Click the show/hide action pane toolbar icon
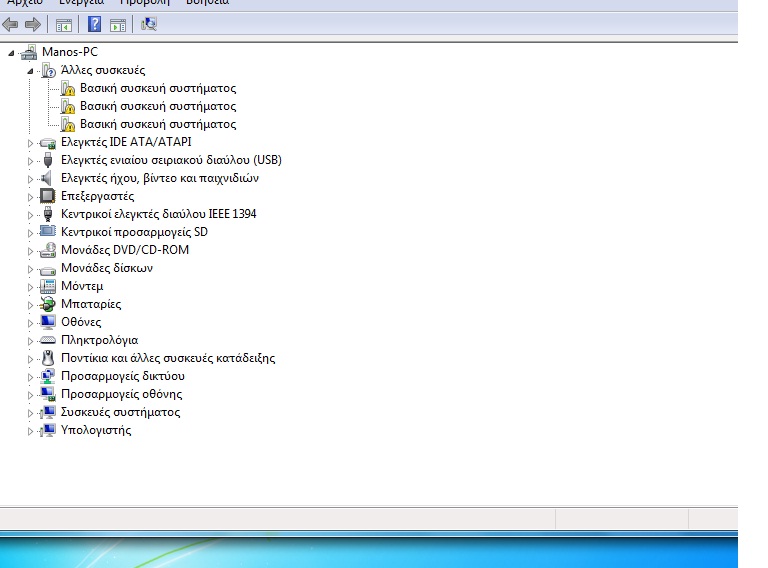This screenshot has height=568, width=768. (x=118, y=24)
